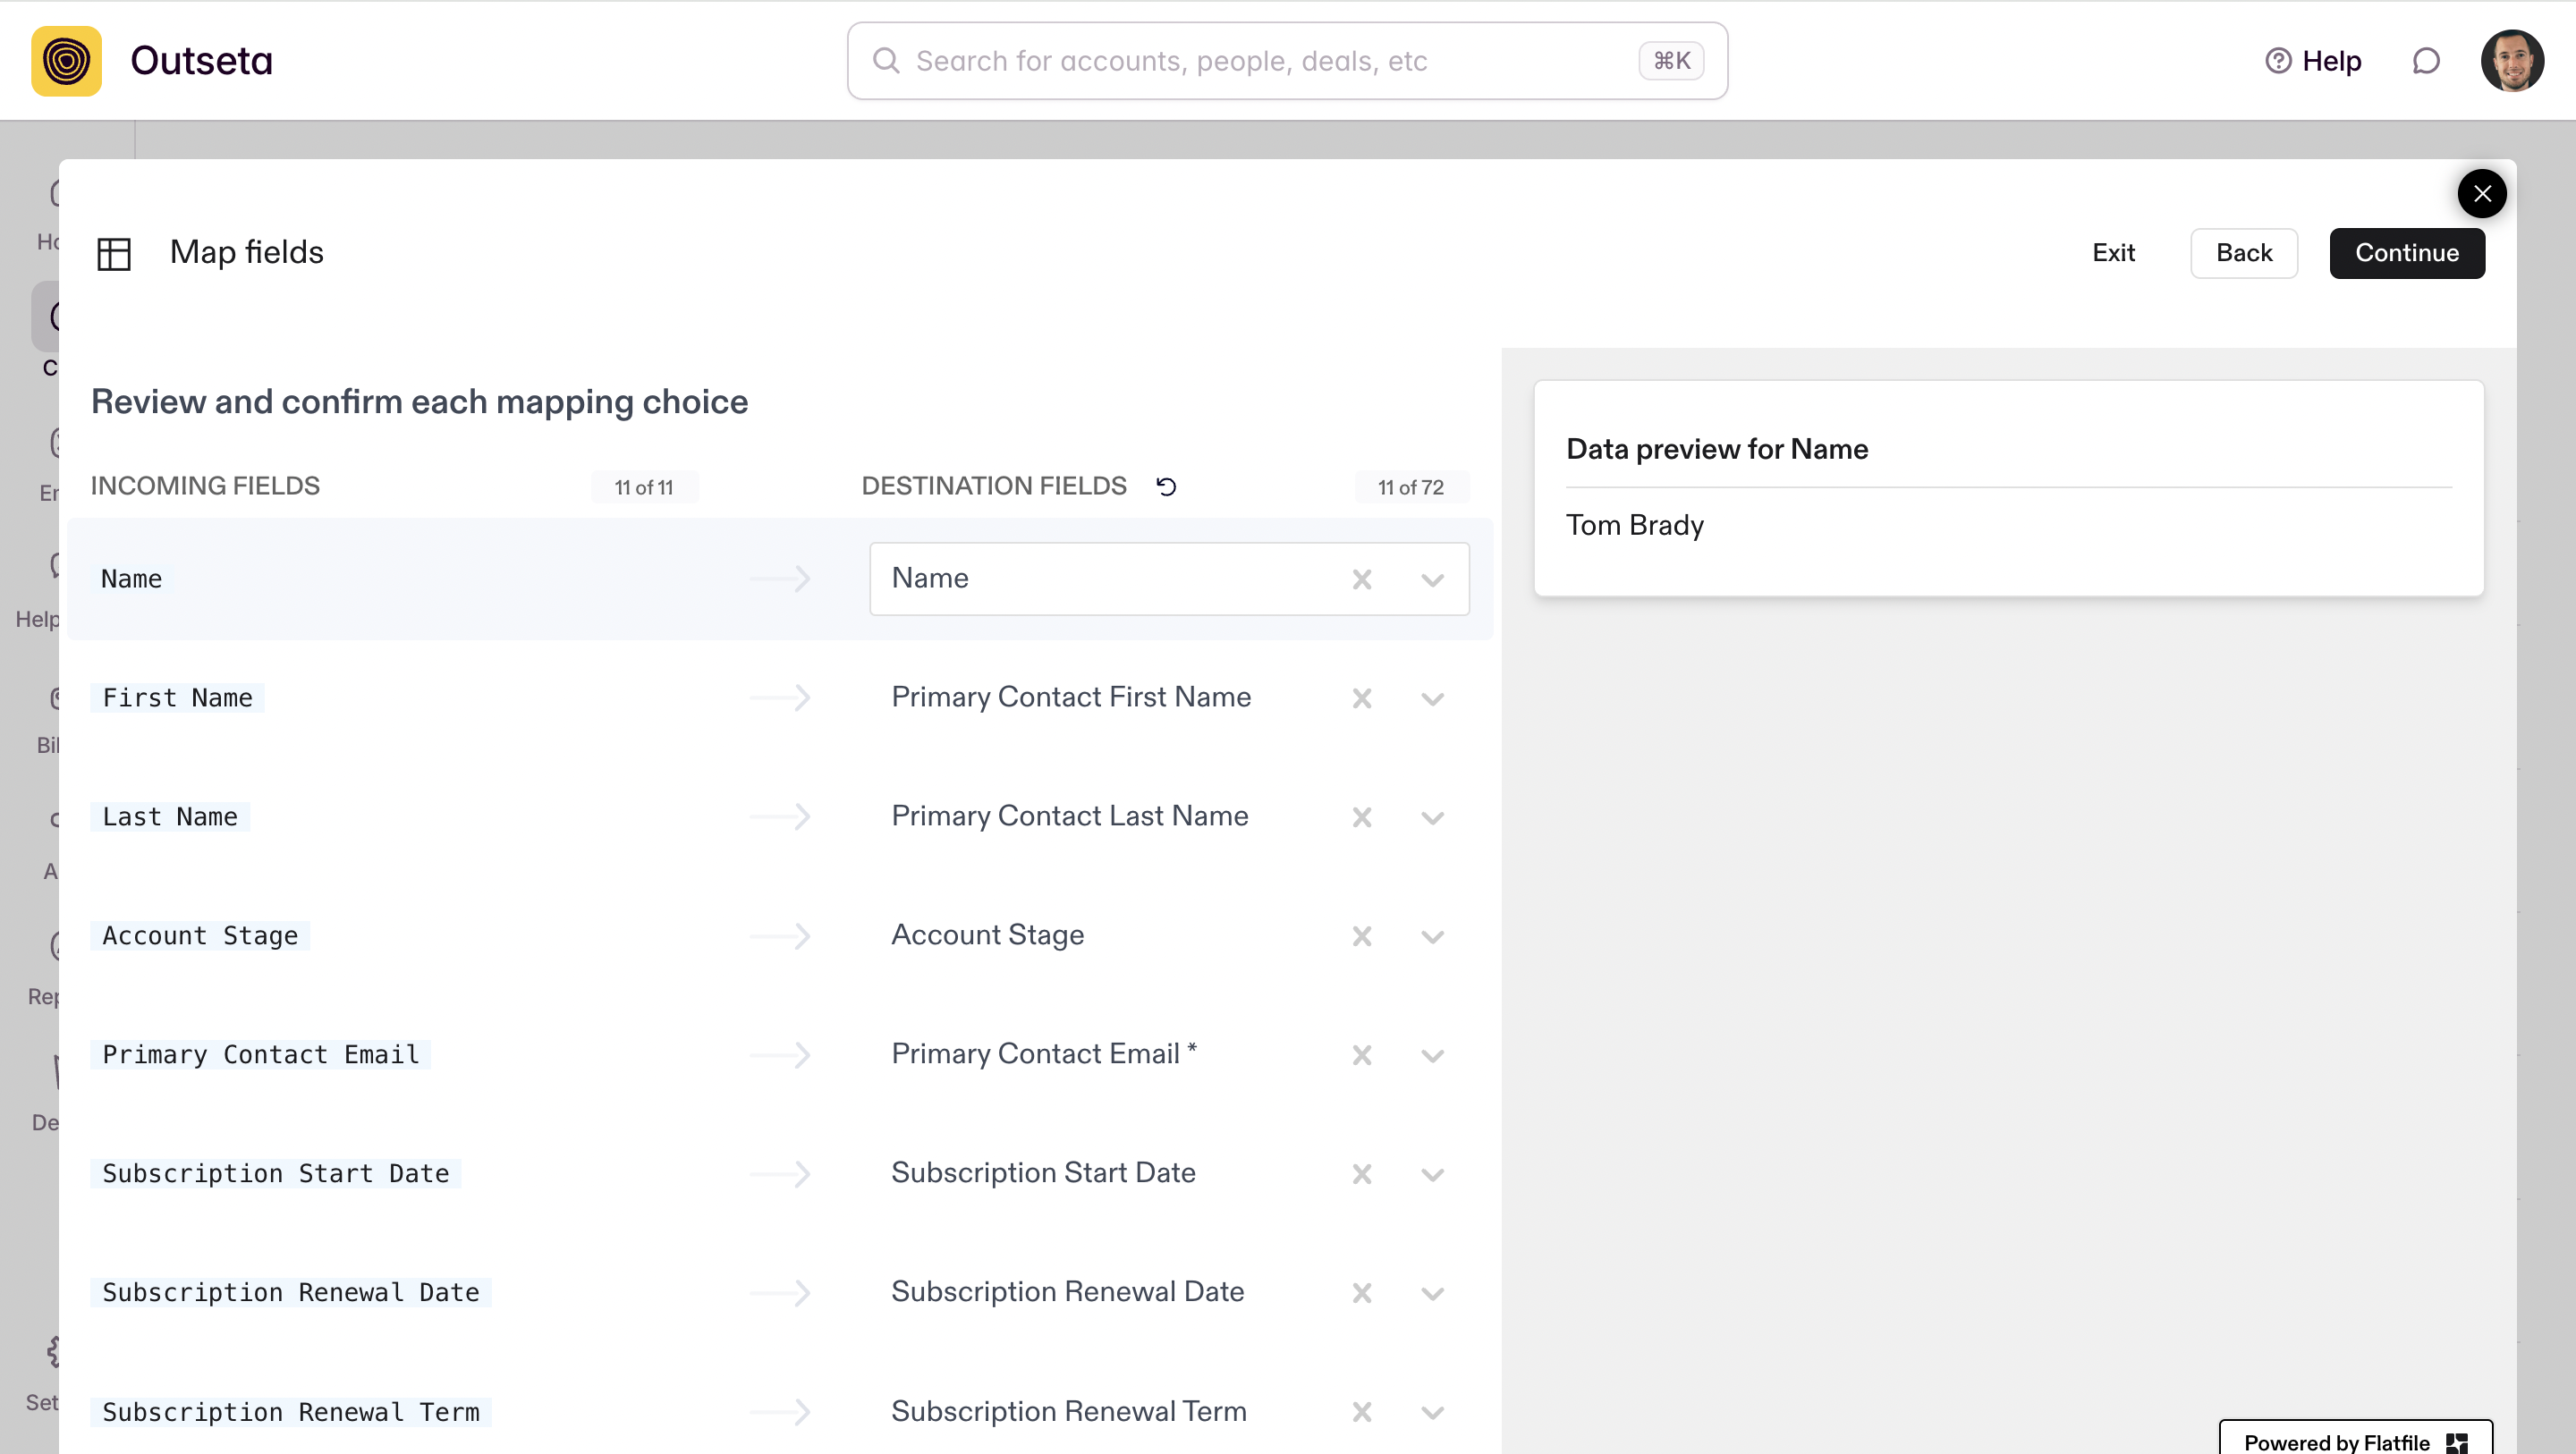Screen dimensions: 2576x1454
Task: Remove Primary Contact First Name mapping
Action: coord(1361,698)
